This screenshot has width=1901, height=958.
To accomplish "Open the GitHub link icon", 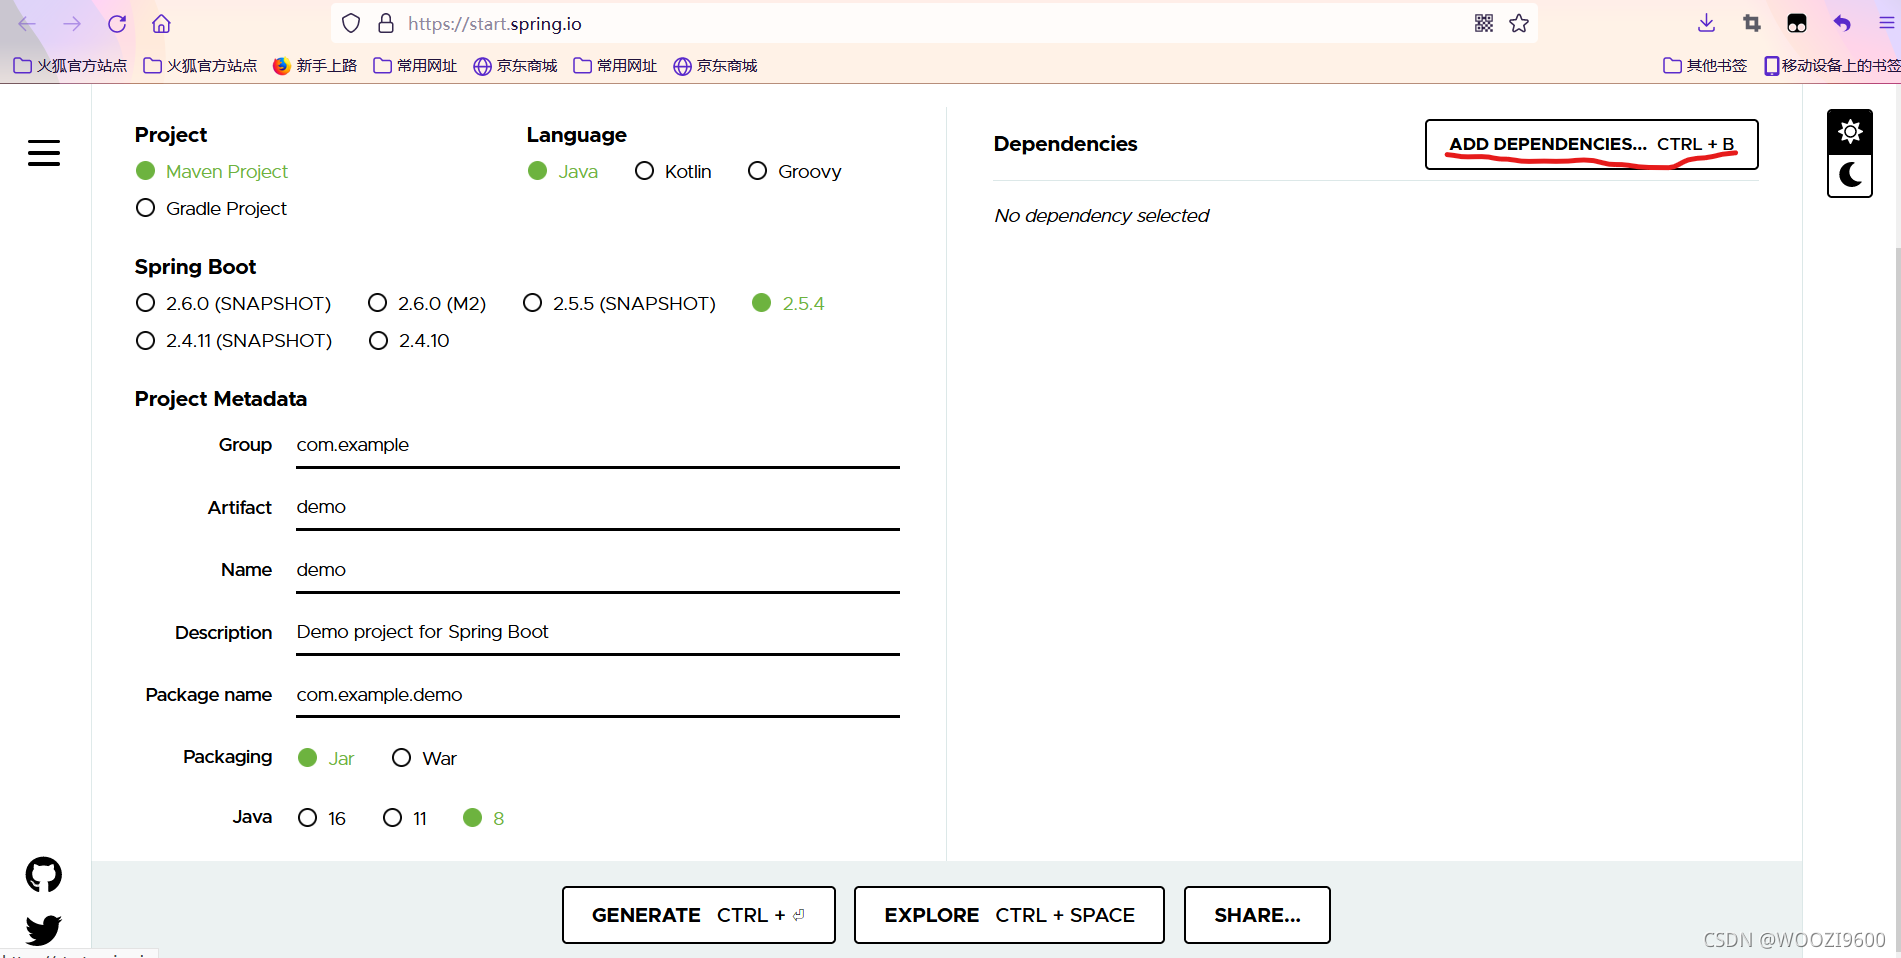I will (44, 875).
